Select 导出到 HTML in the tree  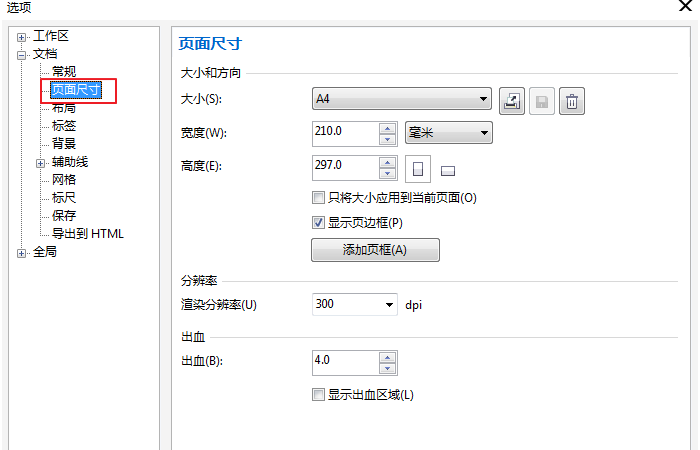88,234
